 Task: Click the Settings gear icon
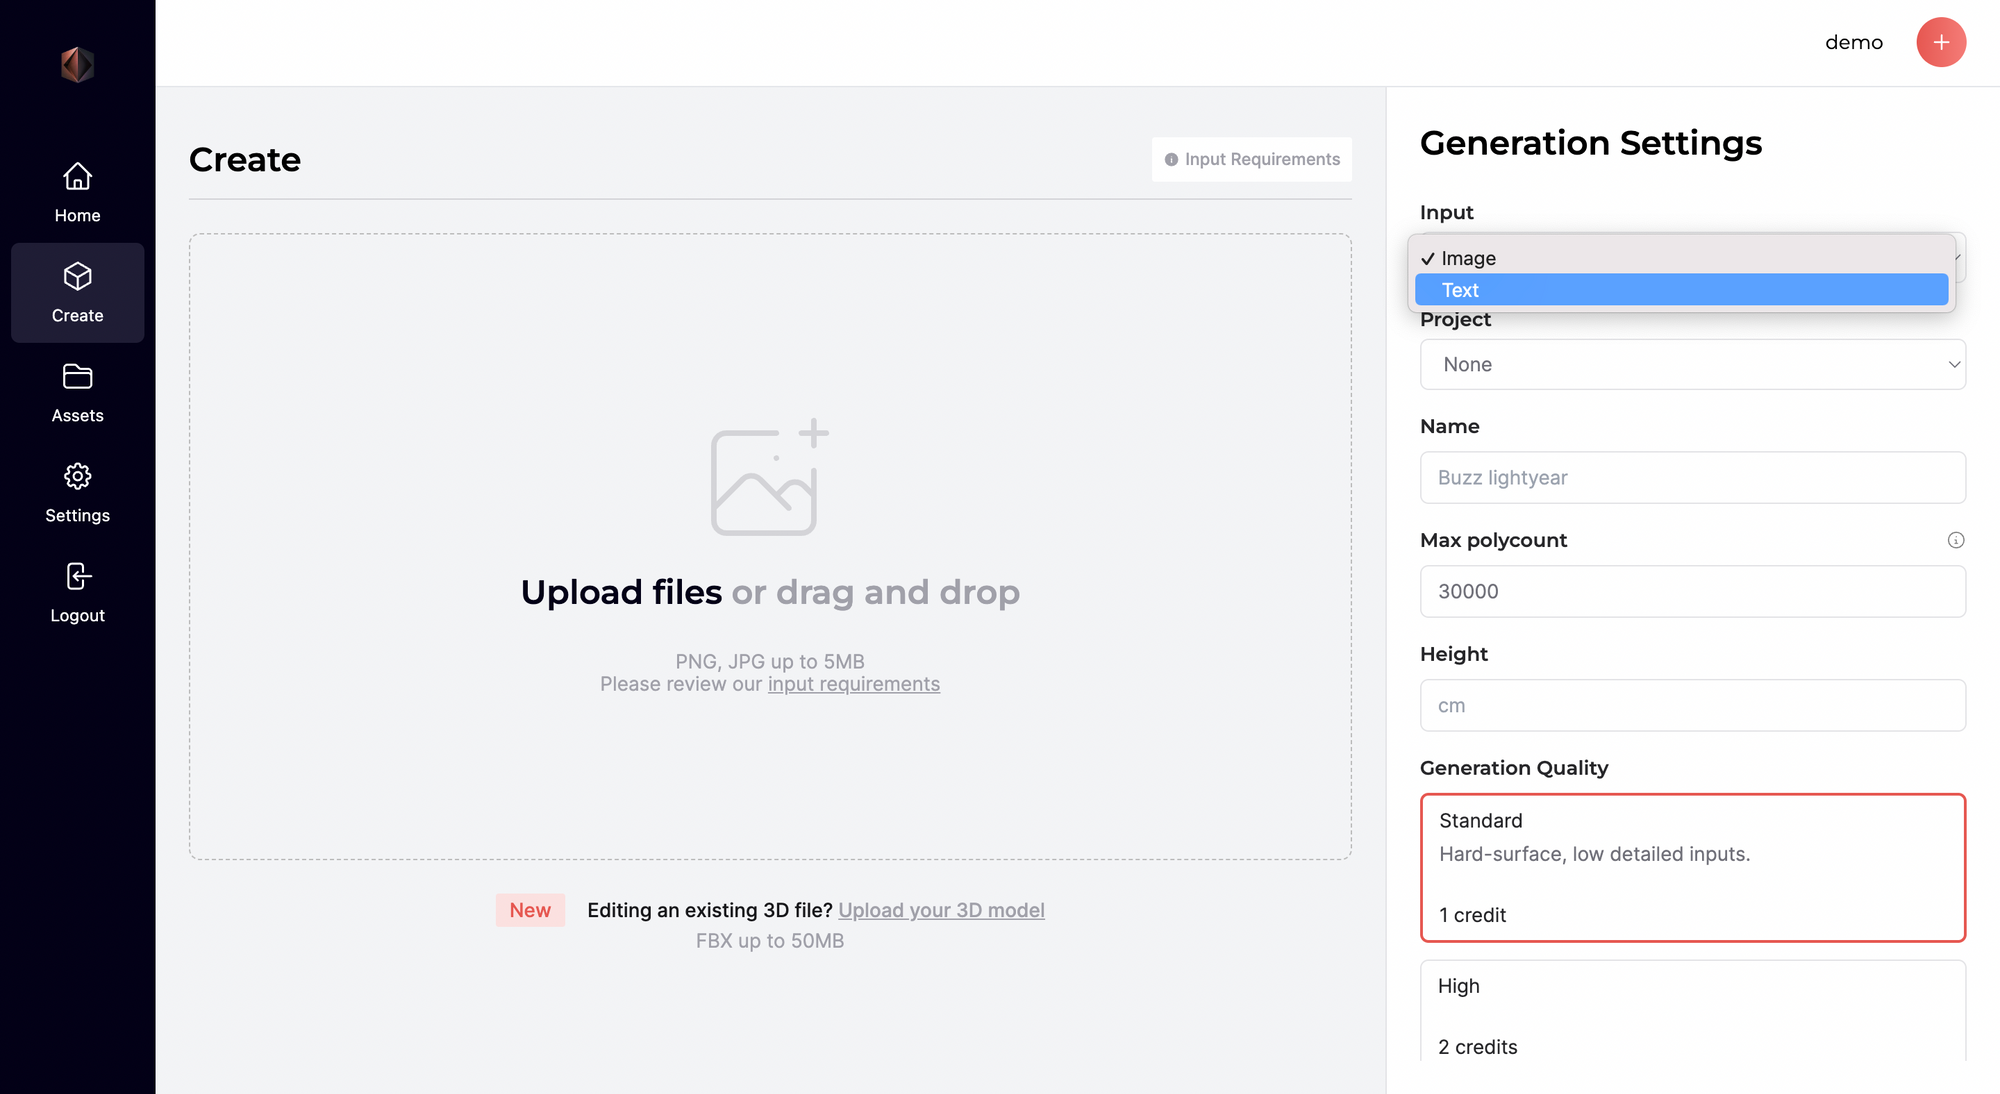pos(77,477)
